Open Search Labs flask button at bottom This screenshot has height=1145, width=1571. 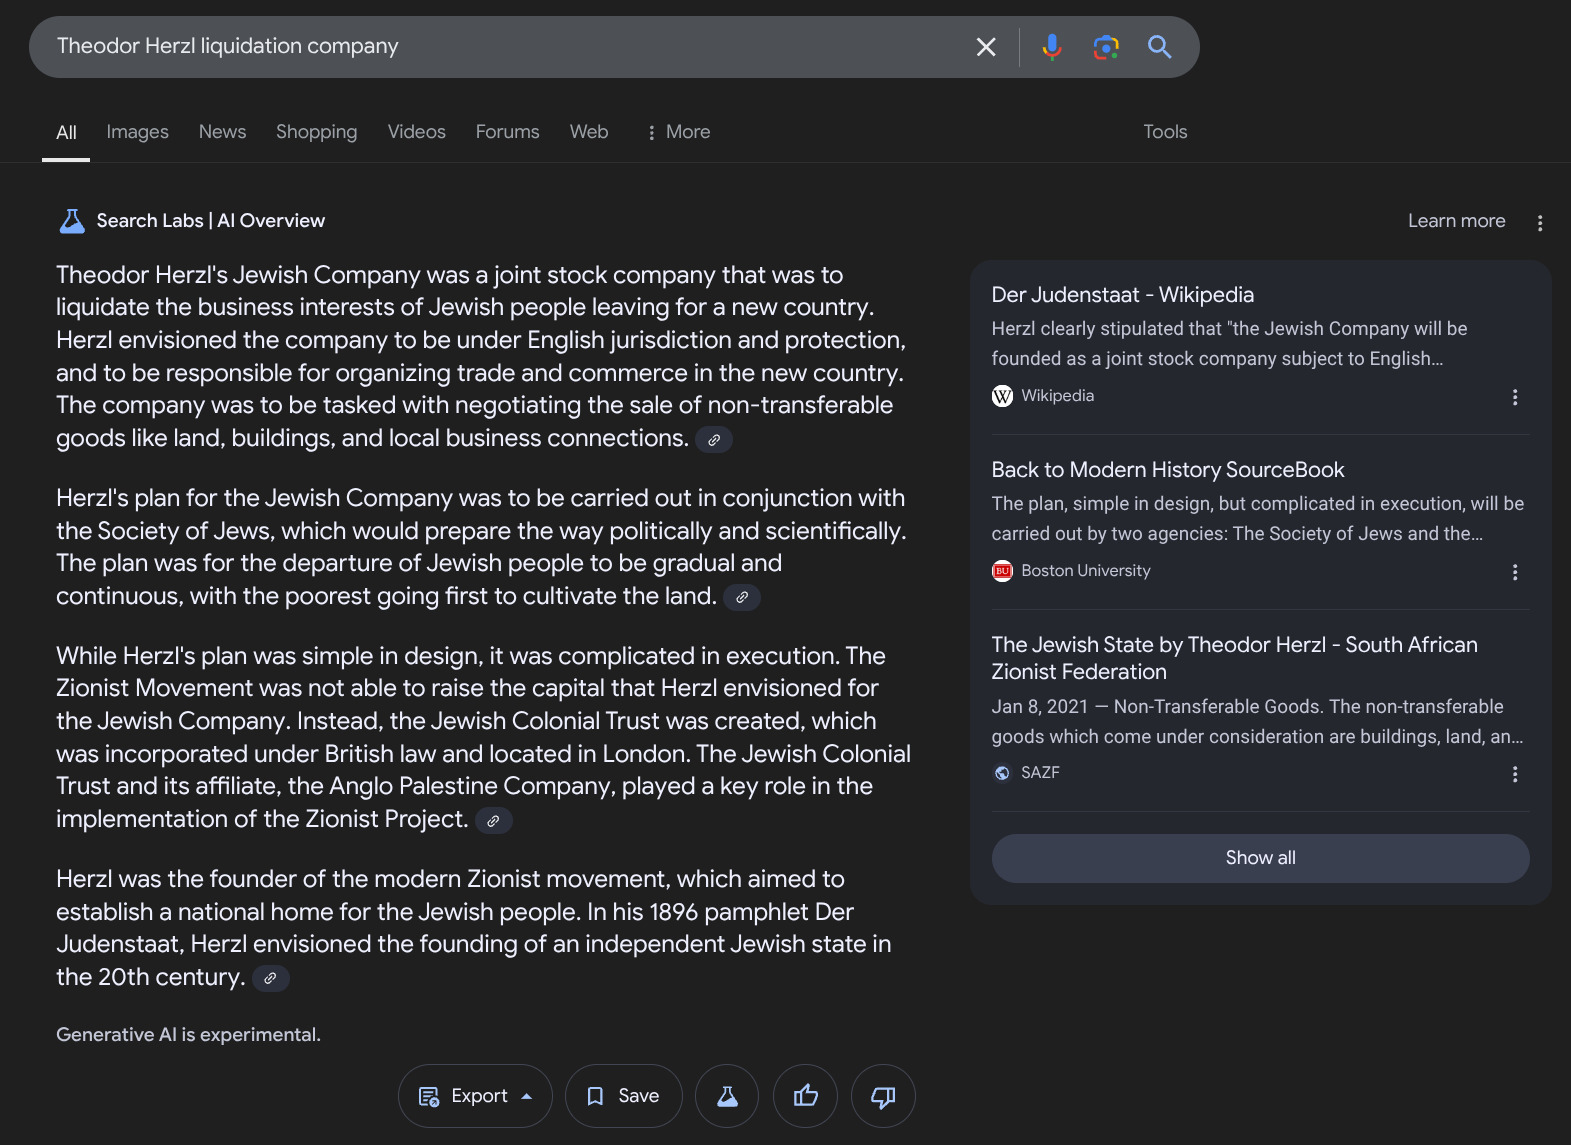727,1096
